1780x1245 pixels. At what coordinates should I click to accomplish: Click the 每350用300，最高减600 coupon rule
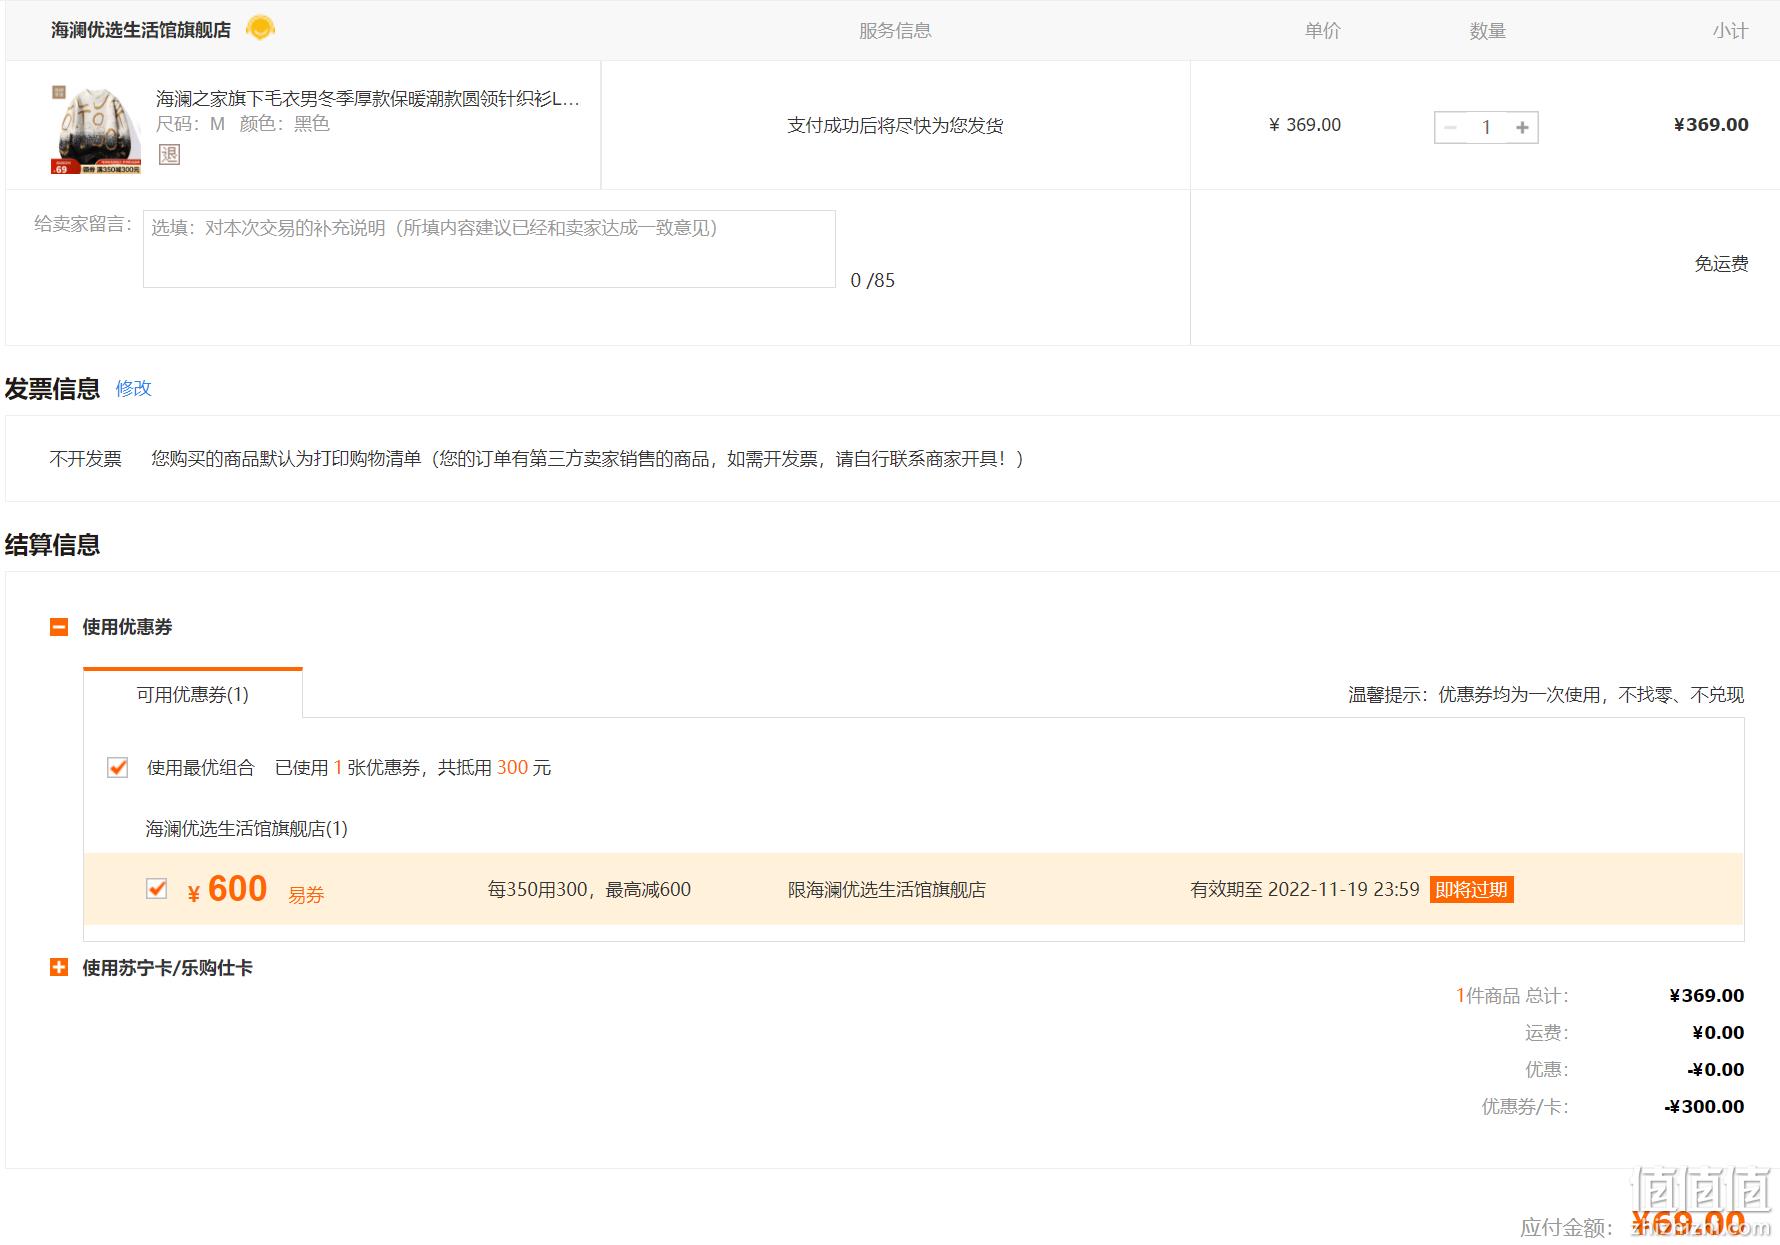tap(589, 889)
